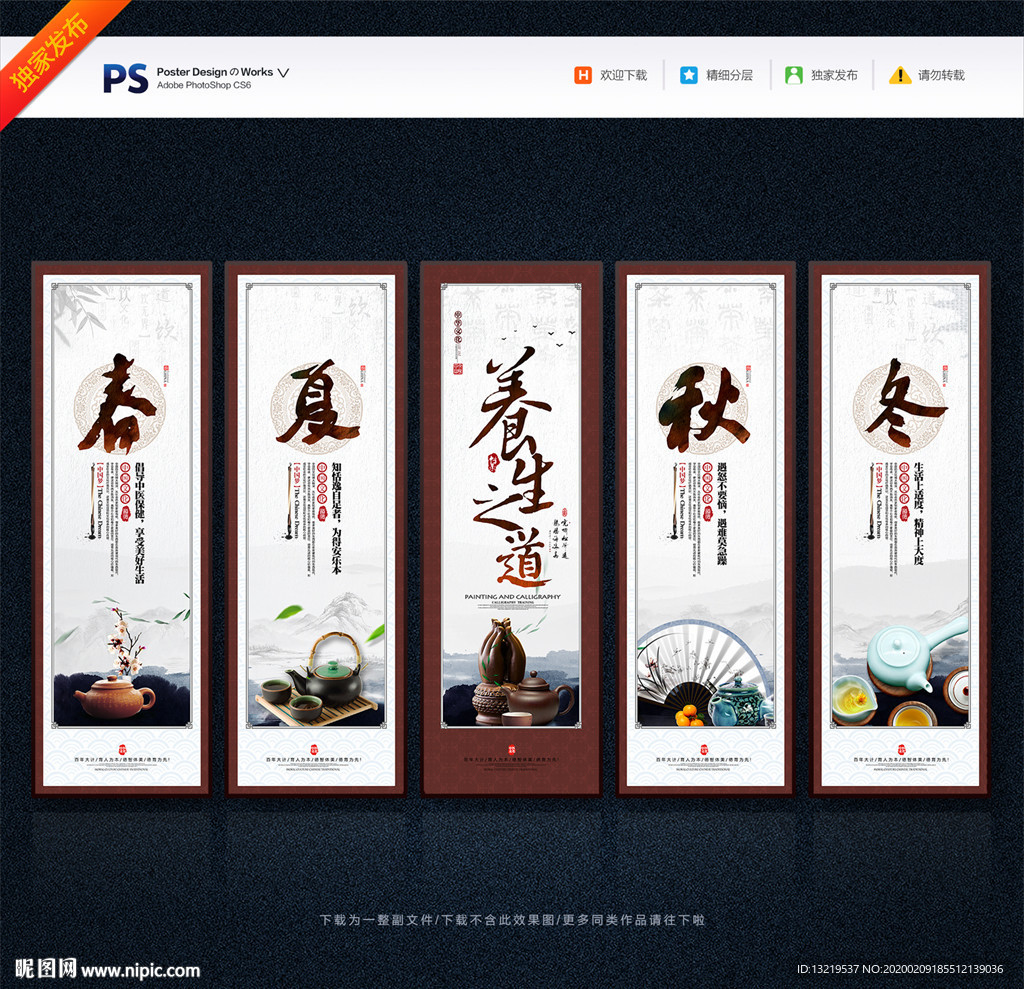Image resolution: width=1024 pixels, height=989 pixels.
Task: Click the yellow warning triangle icon
Action: (900, 75)
